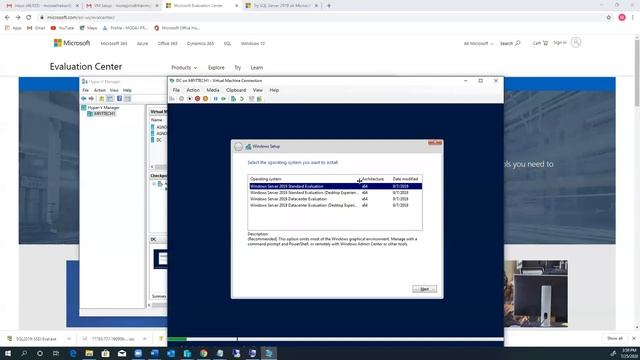640x360 pixels.
Task: Open the Cart on Microsoft site
Action: [x=540, y=43]
